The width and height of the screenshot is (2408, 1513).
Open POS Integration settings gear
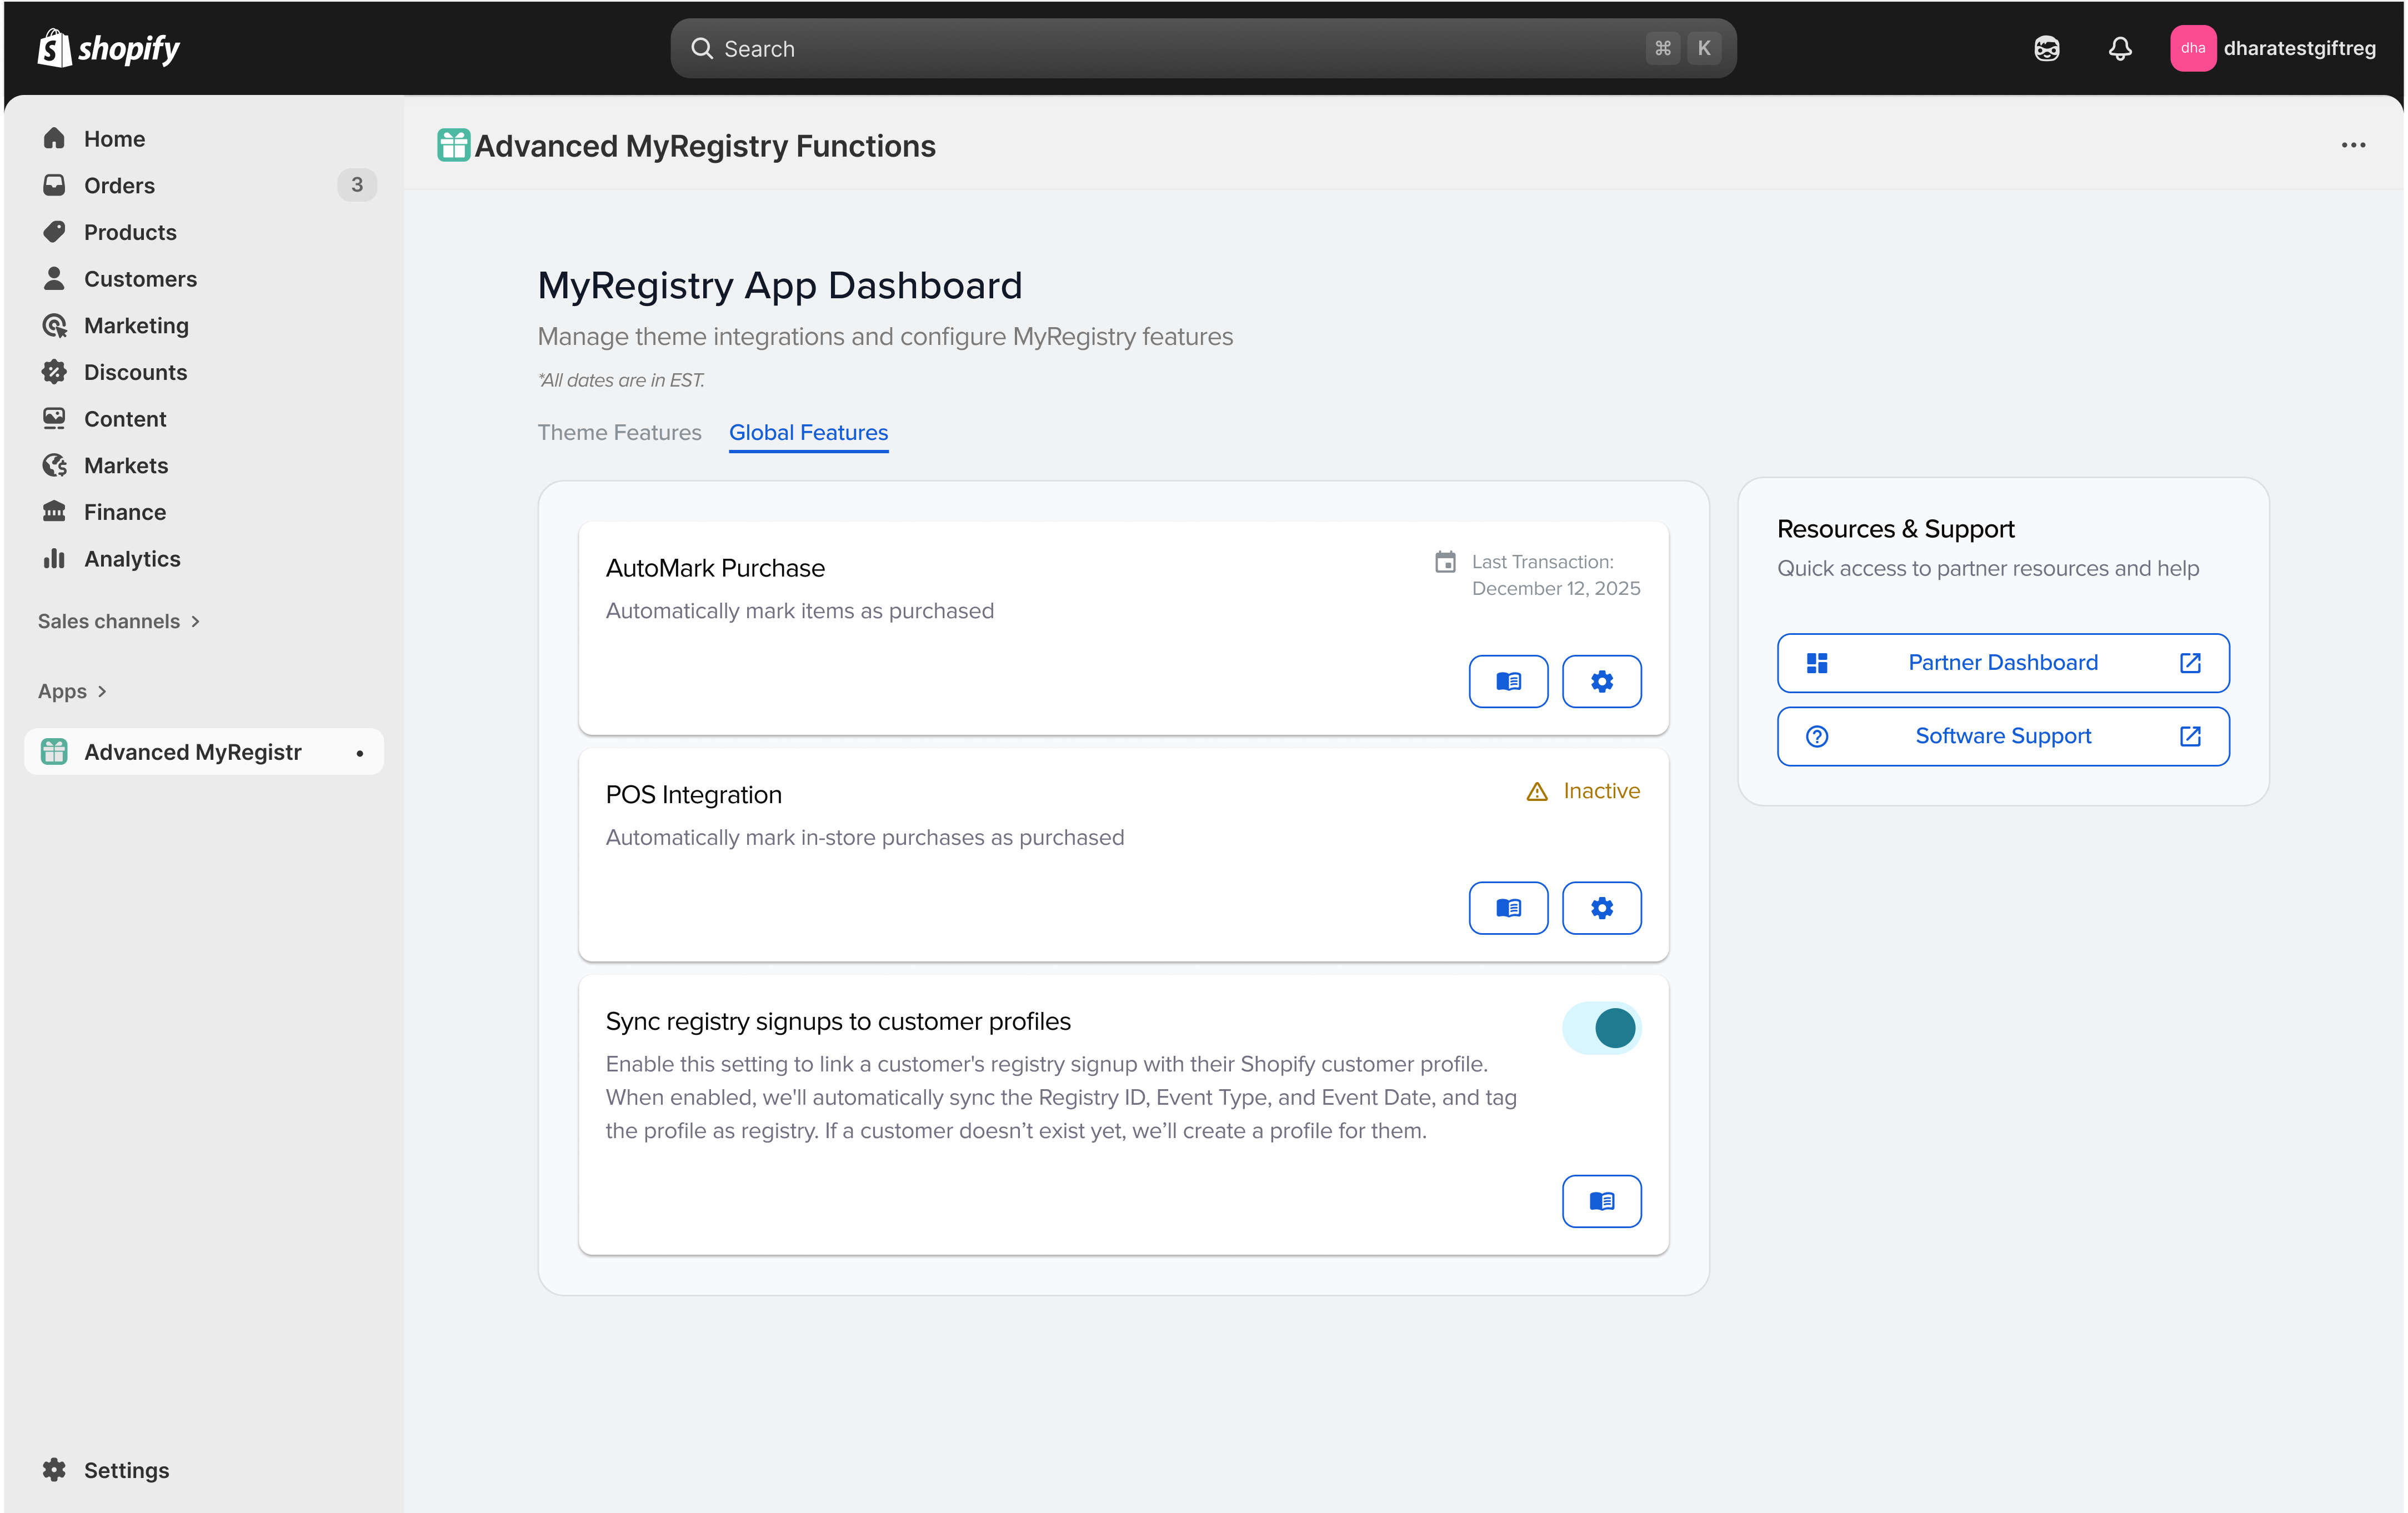point(1601,908)
